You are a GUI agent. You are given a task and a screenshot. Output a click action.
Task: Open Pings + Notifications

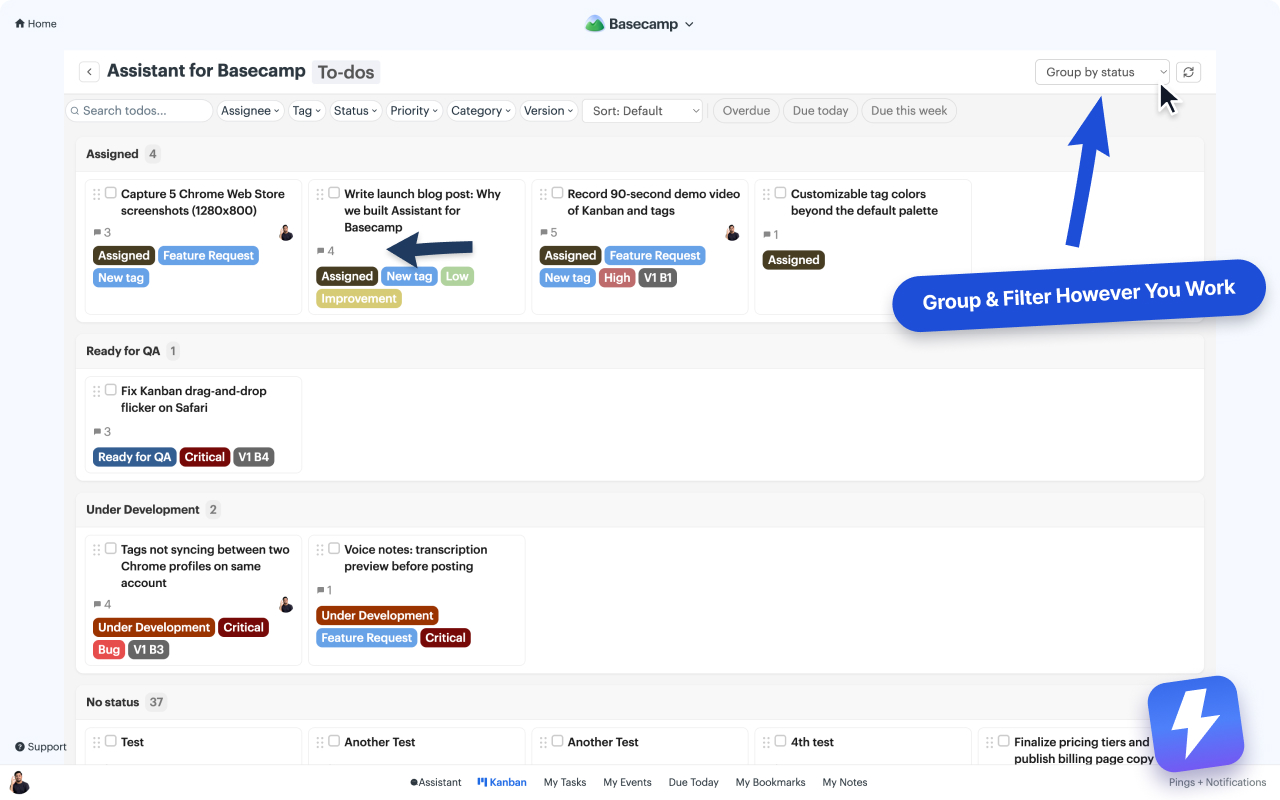pos(1217,782)
